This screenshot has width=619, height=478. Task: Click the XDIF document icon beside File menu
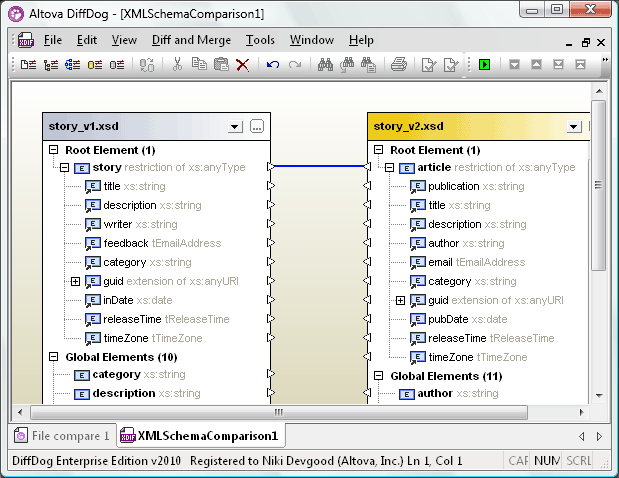click(x=26, y=40)
